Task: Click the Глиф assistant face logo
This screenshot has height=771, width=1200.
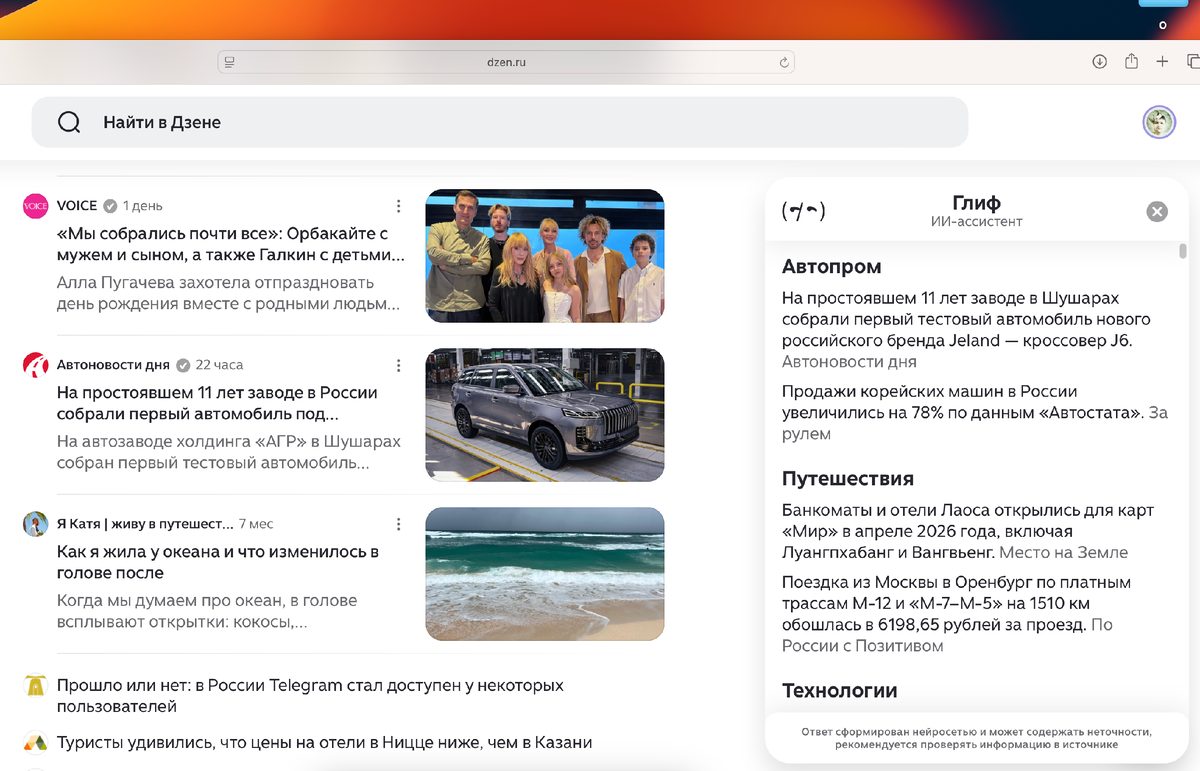Action: (803, 211)
